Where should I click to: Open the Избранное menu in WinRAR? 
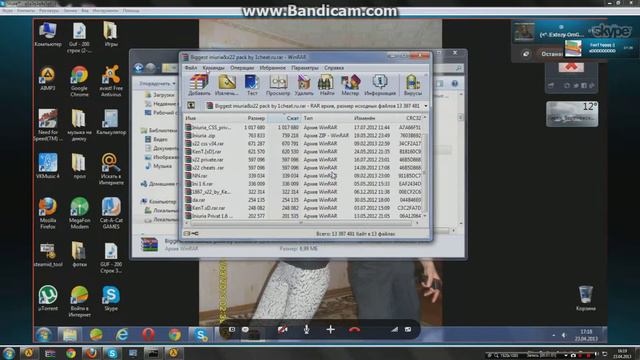pyautogui.click(x=272, y=68)
